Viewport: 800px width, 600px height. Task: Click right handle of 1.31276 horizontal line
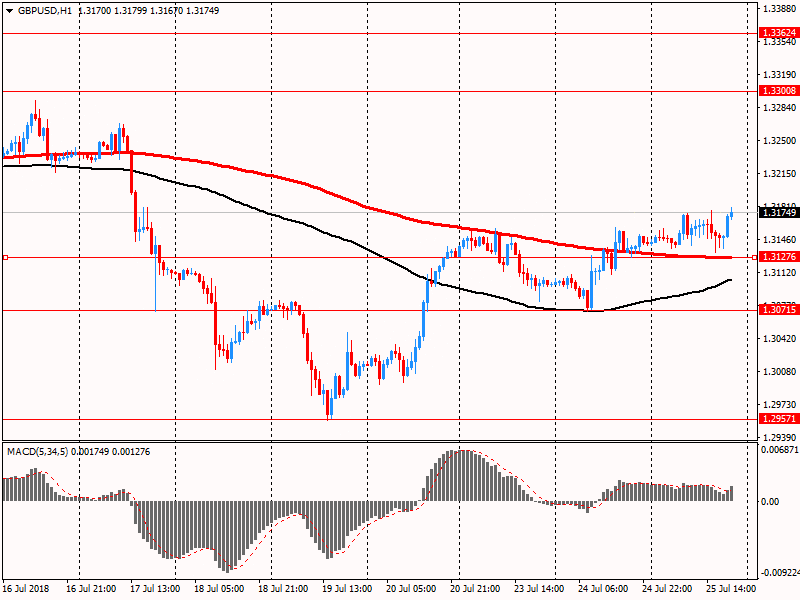(x=755, y=258)
